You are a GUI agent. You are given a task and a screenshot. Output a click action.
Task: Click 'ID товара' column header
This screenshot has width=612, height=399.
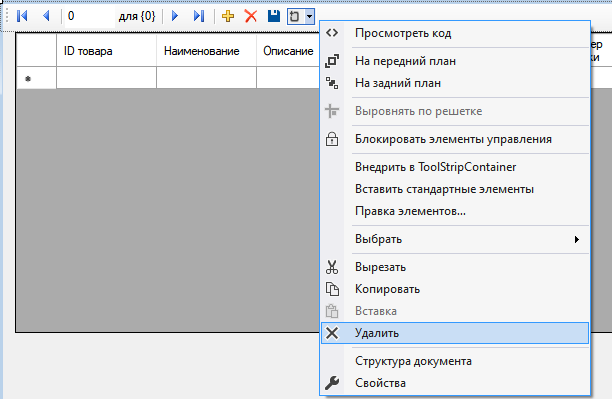tap(107, 51)
